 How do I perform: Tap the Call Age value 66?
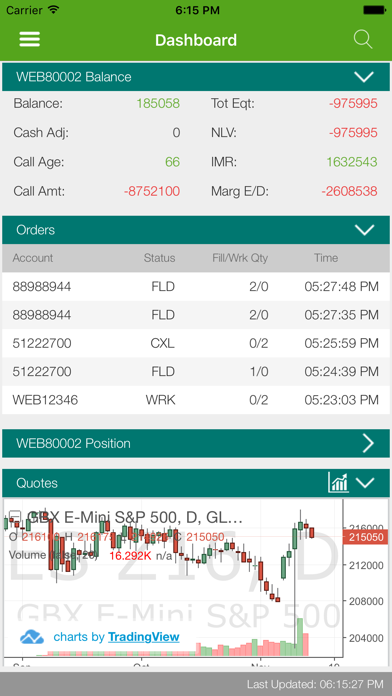point(172,162)
